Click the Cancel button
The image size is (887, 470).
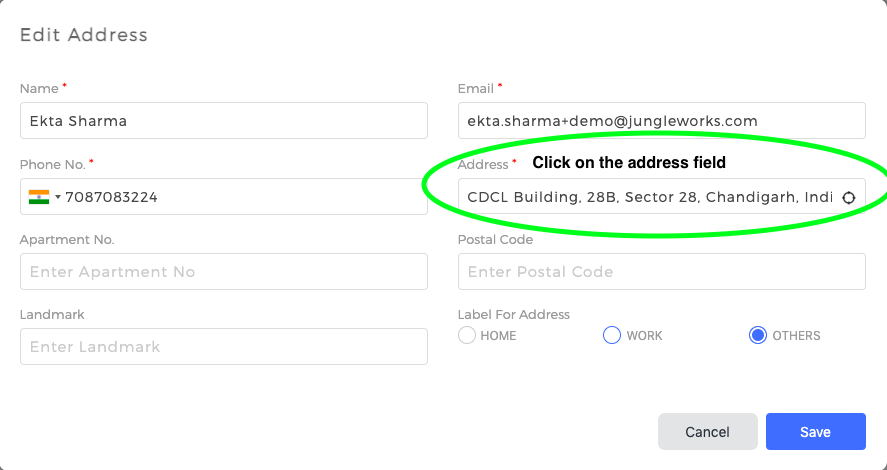[x=708, y=432]
